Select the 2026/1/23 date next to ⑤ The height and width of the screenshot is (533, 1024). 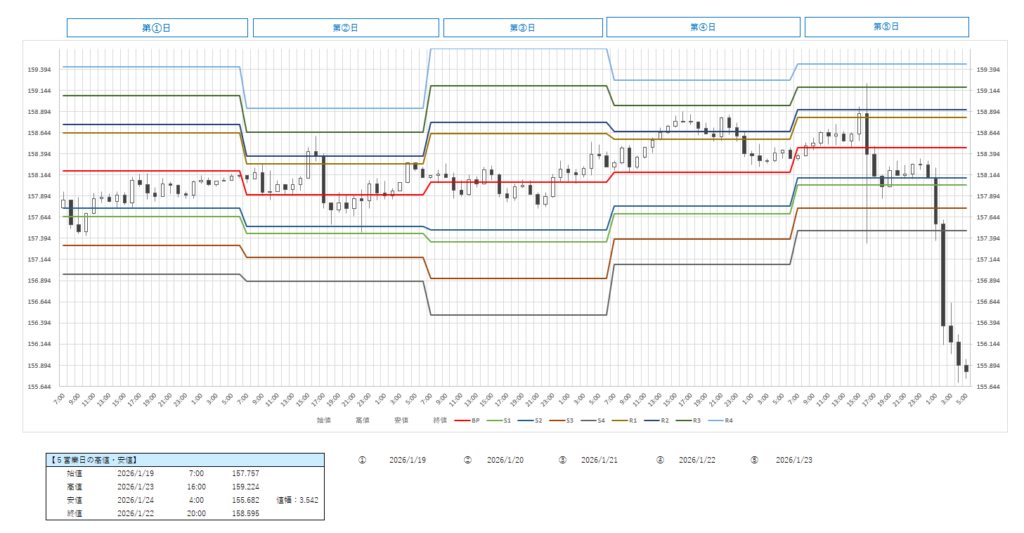[795, 459]
